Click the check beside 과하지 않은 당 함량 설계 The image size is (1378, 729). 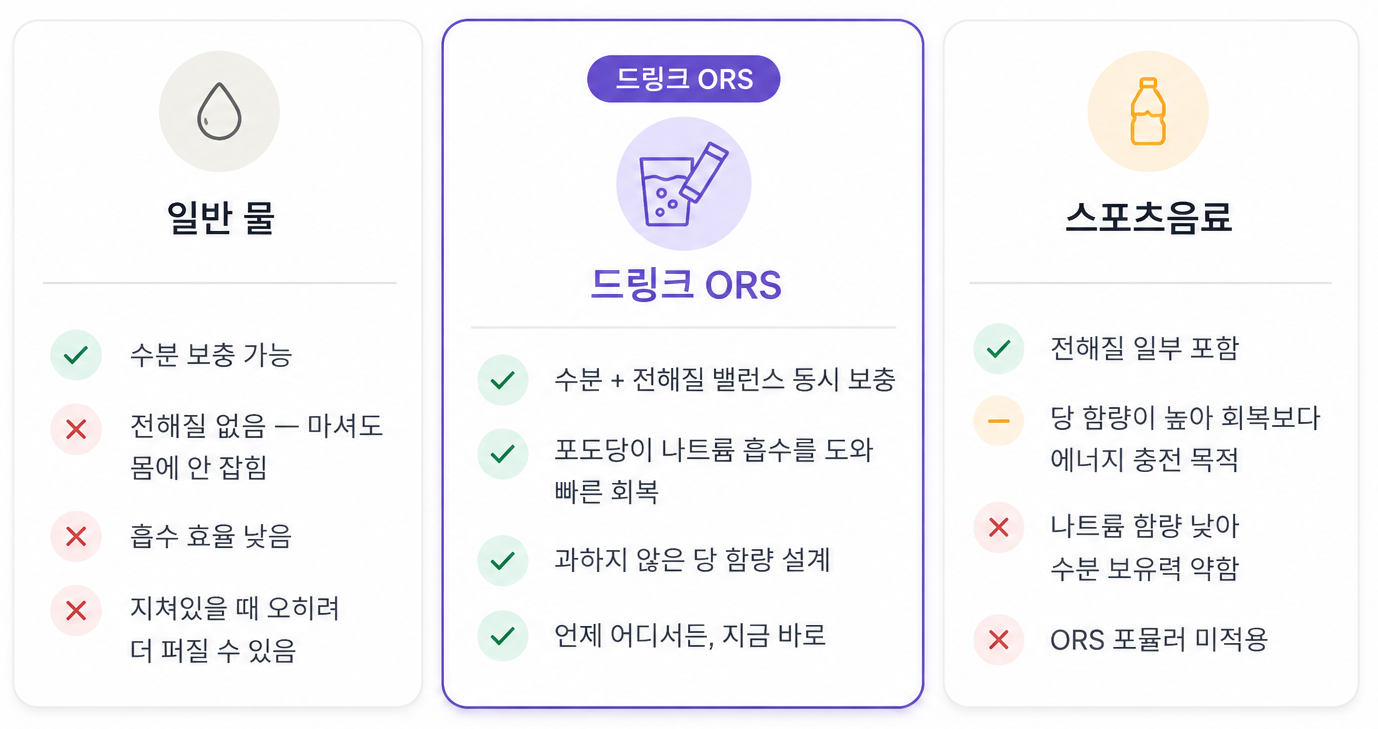pos(502,560)
